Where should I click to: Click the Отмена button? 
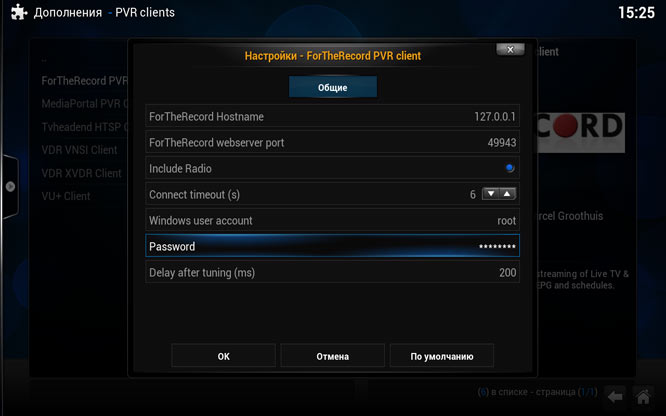(x=333, y=356)
